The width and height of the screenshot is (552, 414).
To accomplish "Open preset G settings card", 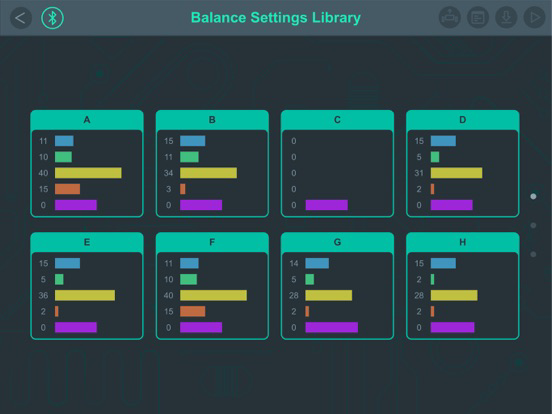I will point(337,286).
